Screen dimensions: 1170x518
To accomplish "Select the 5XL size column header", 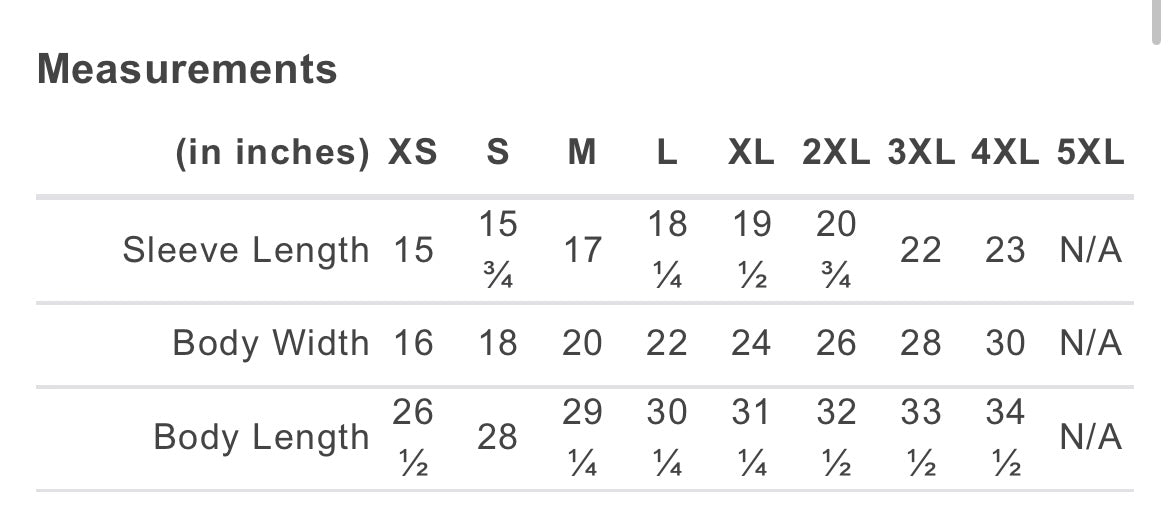I will click(x=1090, y=153).
